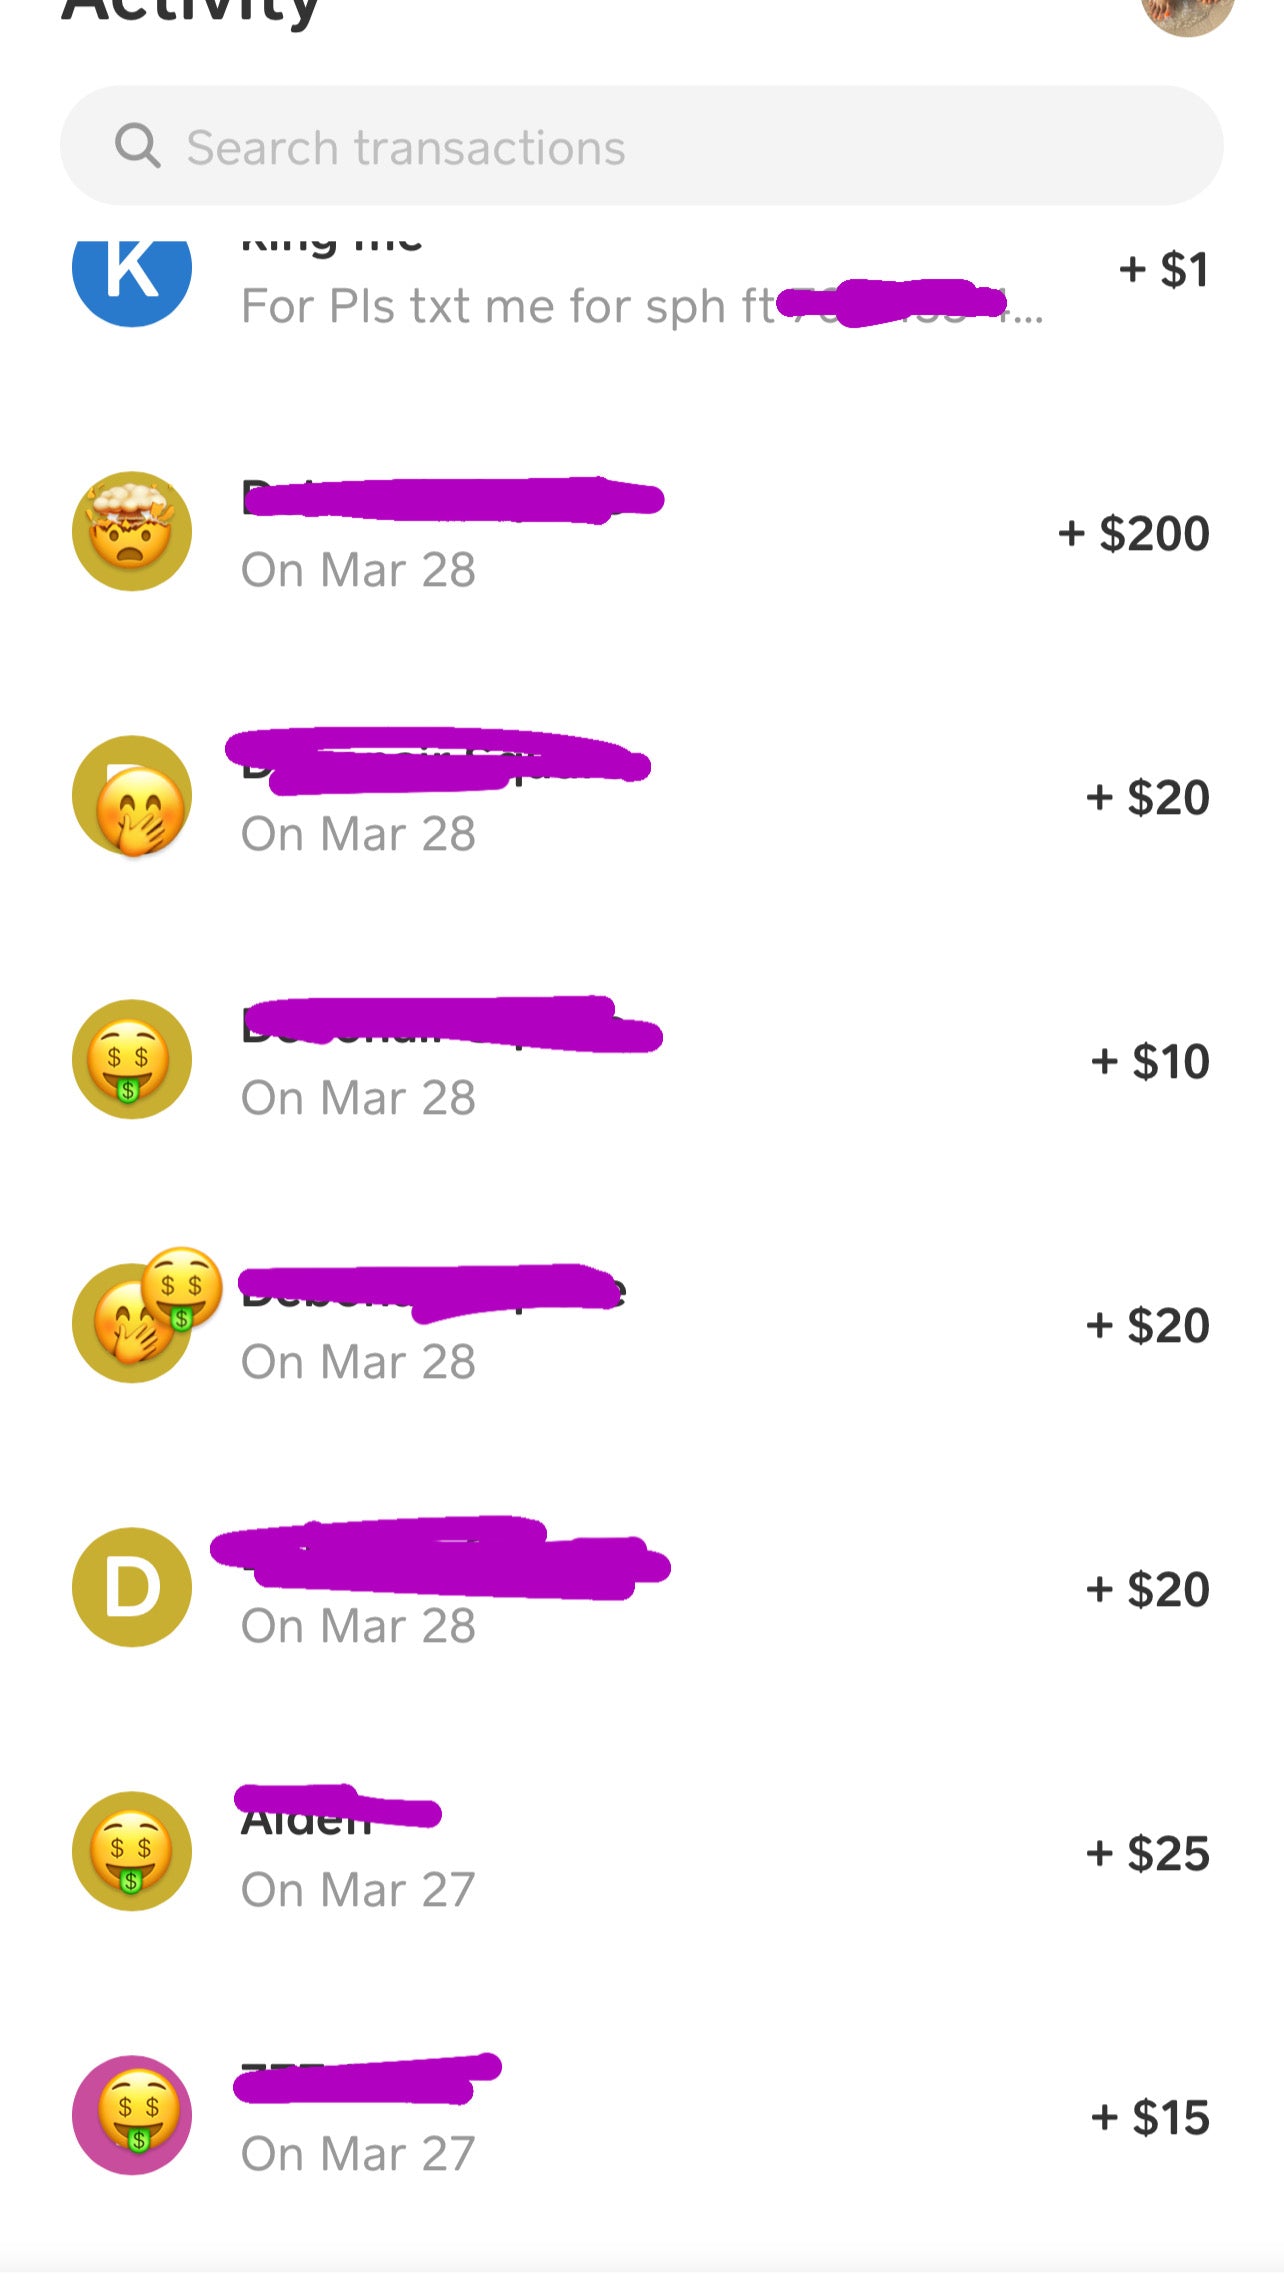Tap the + $1 payment amount
Screen dimensions: 1284x2282
1163,270
